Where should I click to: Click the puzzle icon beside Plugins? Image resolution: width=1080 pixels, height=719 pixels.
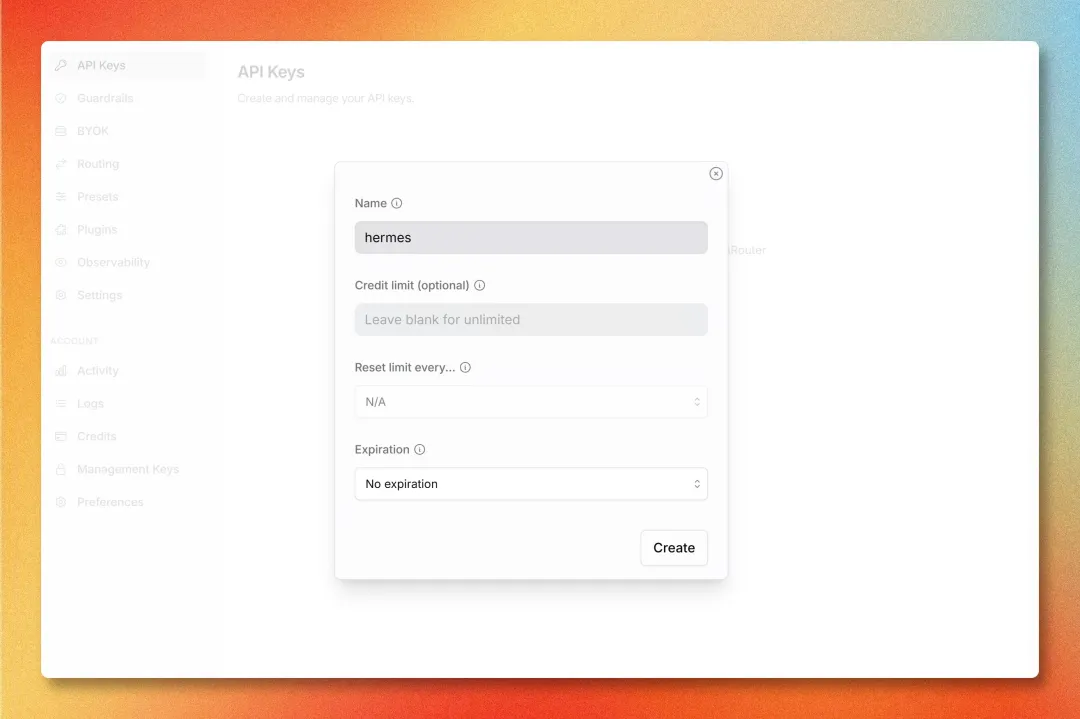click(x=61, y=229)
